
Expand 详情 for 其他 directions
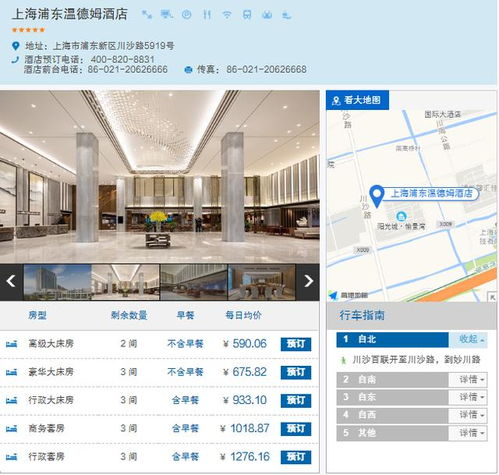468,433
